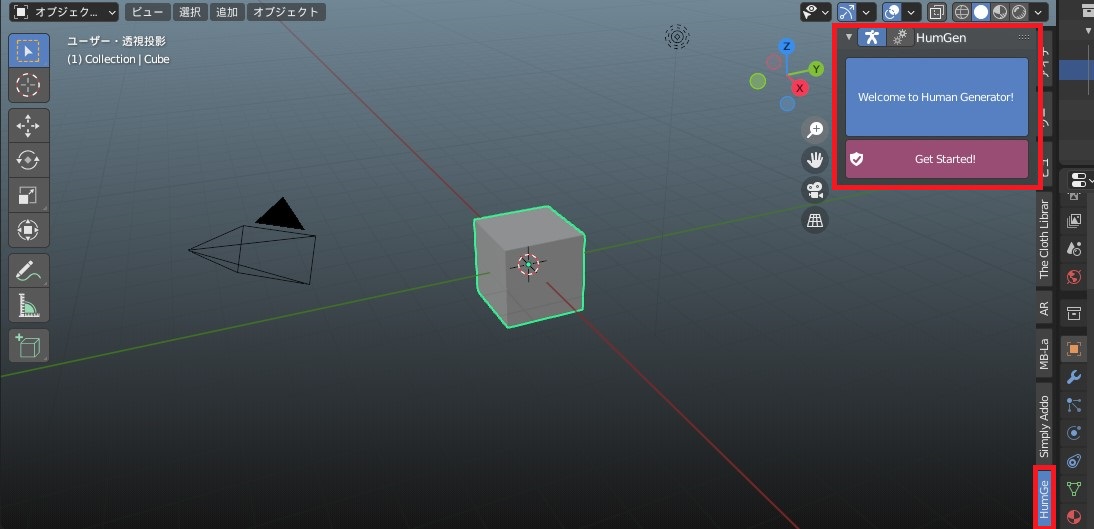Open the Collection properties archive box tab
Viewport: 1094px width, 529px height.
click(1074, 313)
